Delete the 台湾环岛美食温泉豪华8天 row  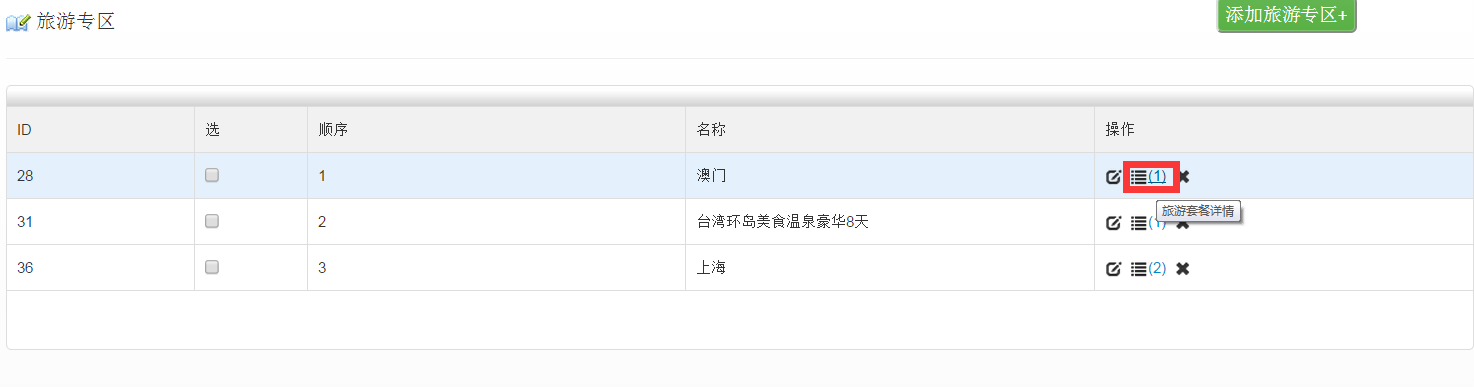[1183, 223]
